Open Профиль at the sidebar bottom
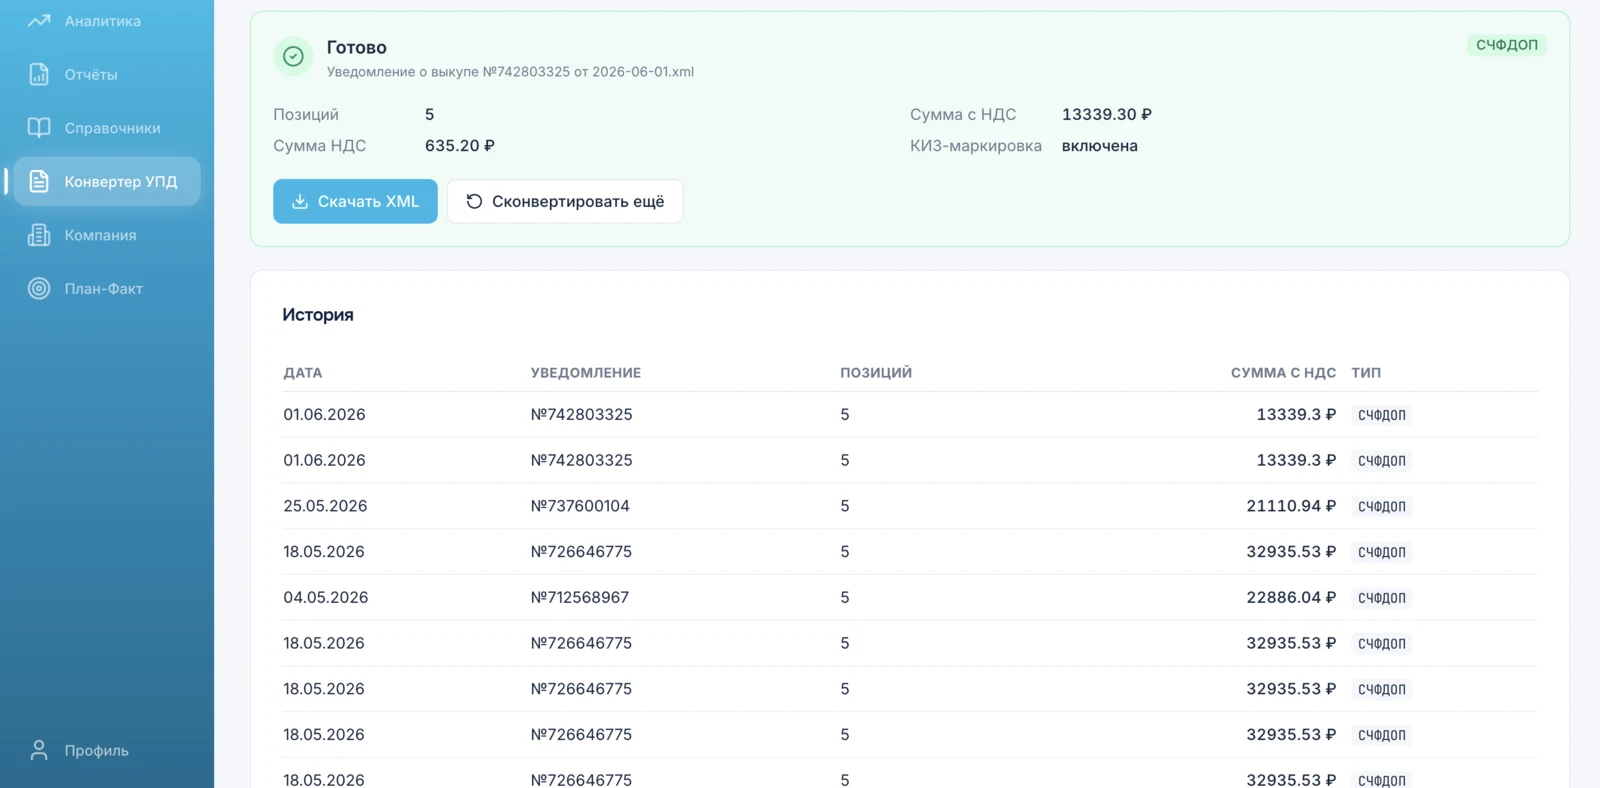The image size is (1600, 788). [x=106, y=750]
